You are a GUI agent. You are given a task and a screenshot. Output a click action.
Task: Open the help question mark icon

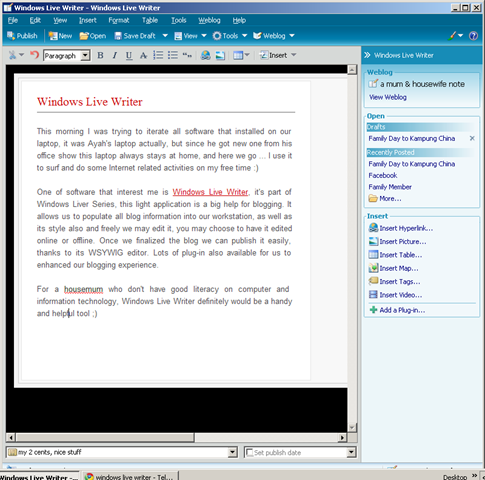point(473,36)
